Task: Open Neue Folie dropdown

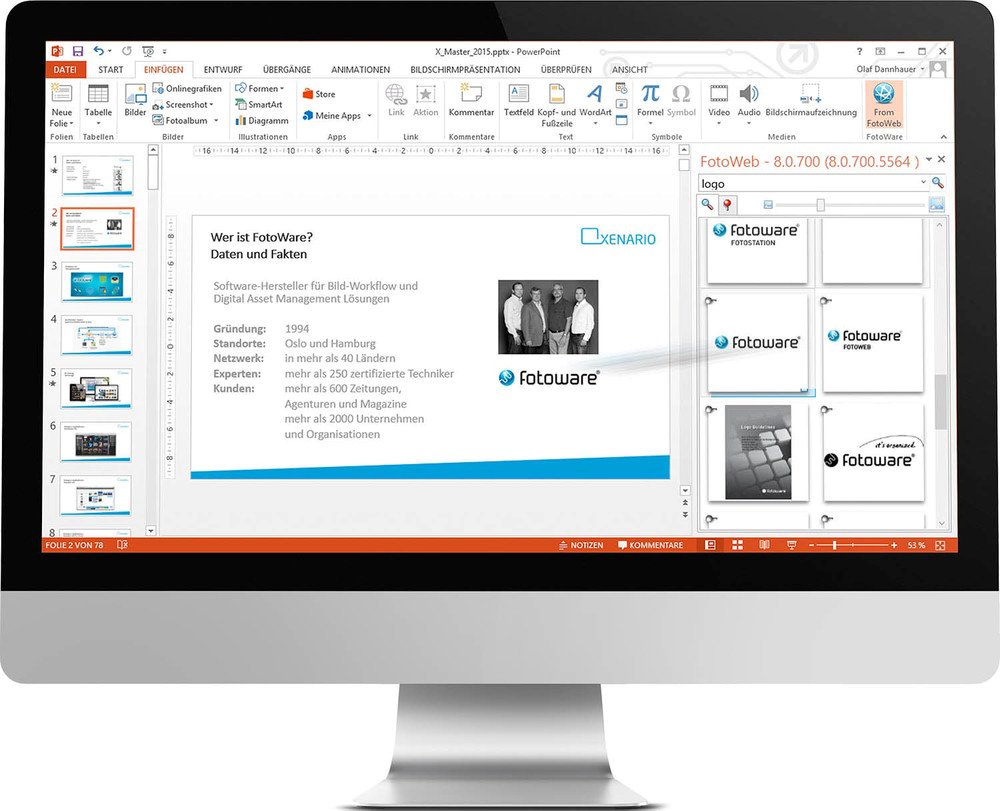Action: coord(62,118)
